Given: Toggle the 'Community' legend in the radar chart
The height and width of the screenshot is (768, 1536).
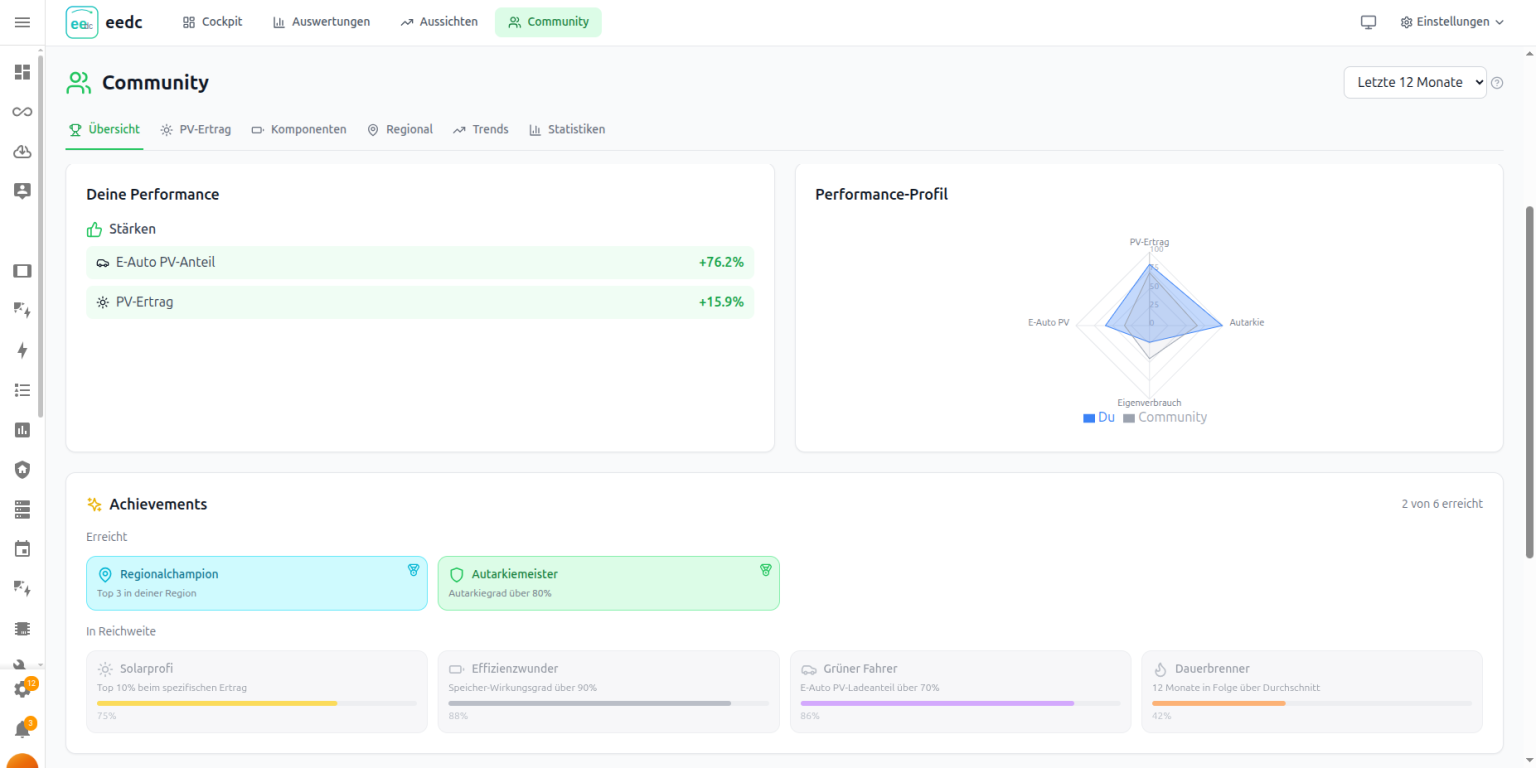Looking at the screenshot, I should [1164, 417].
